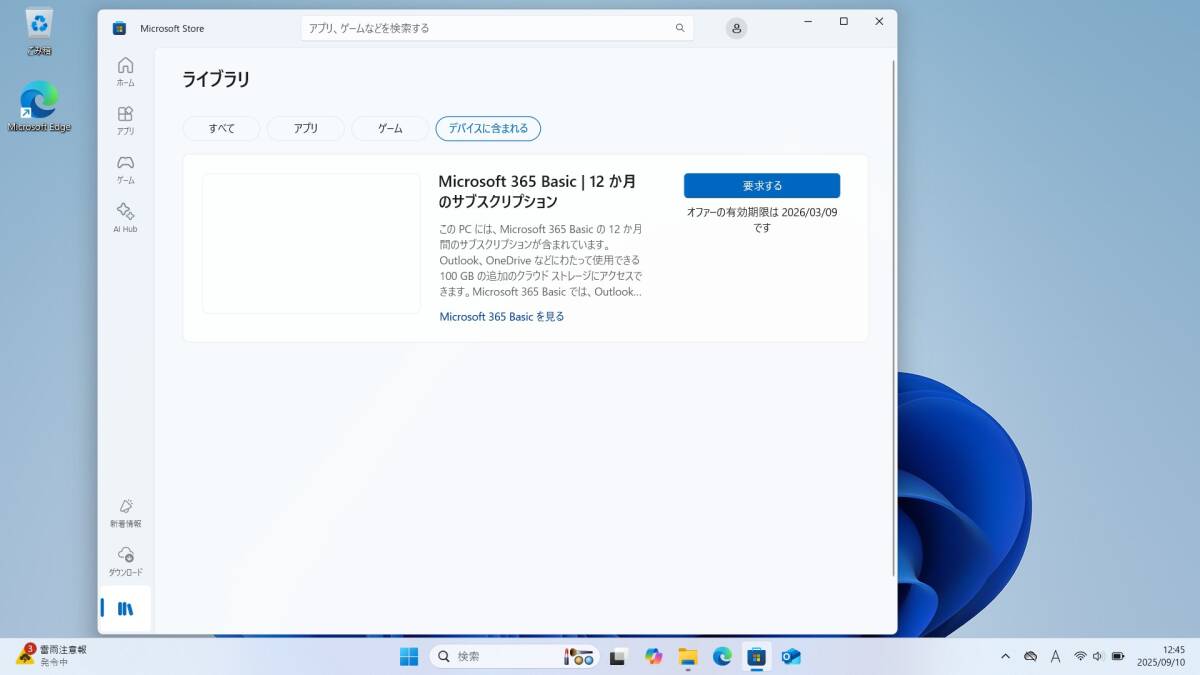Open the Downloads (ダウンロード) page
This screenshot has width=1200, height=675.
point(125,560)
